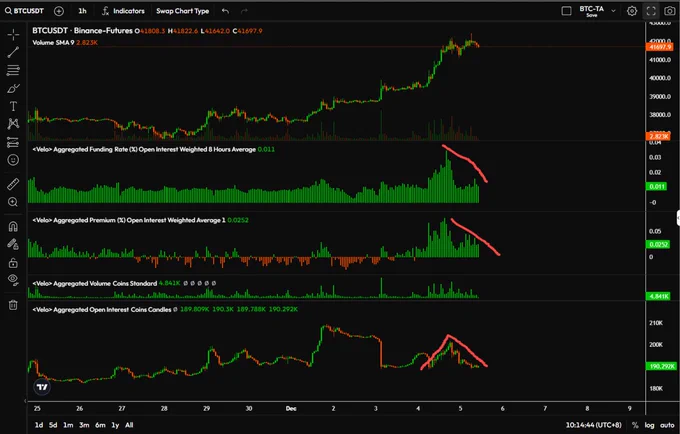Open BTCUSDT symbol search
Viewport: 680px width, 434px height.
tap(29, 11)
